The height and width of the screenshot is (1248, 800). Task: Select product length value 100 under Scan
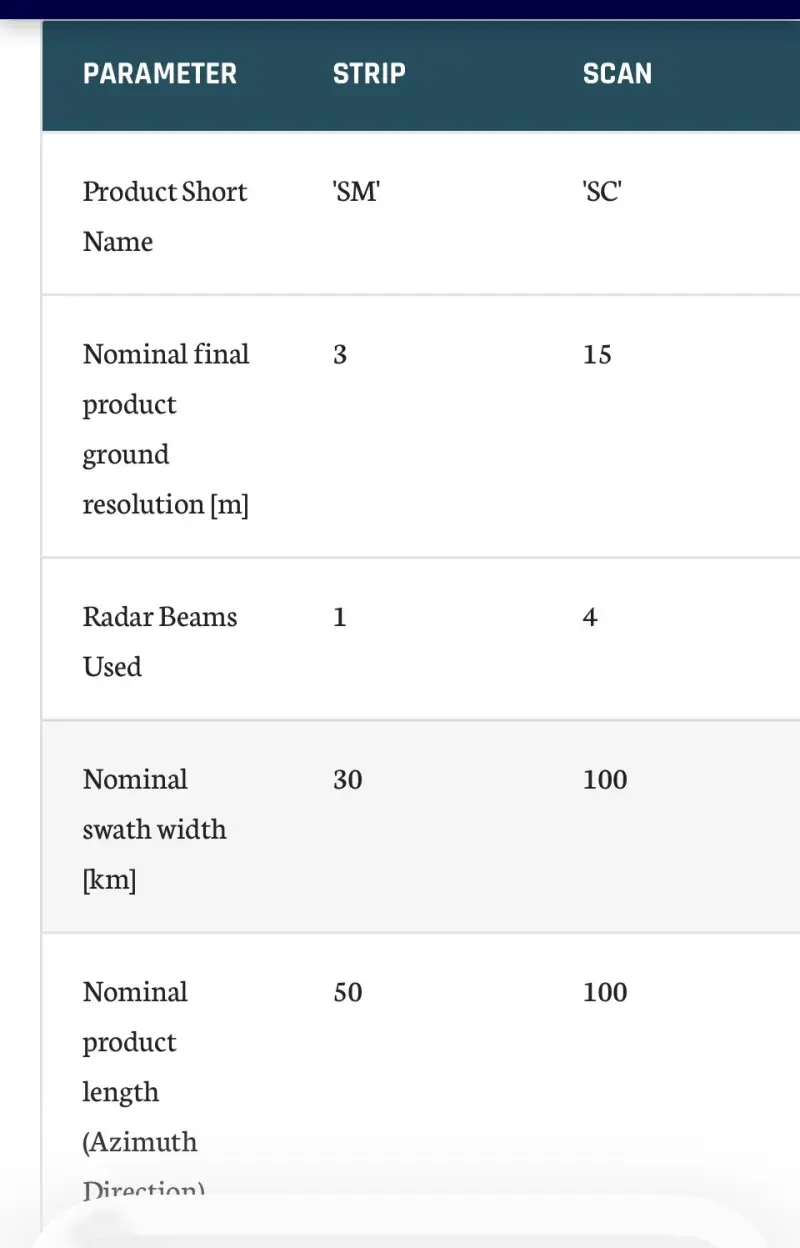click(605, 992)
